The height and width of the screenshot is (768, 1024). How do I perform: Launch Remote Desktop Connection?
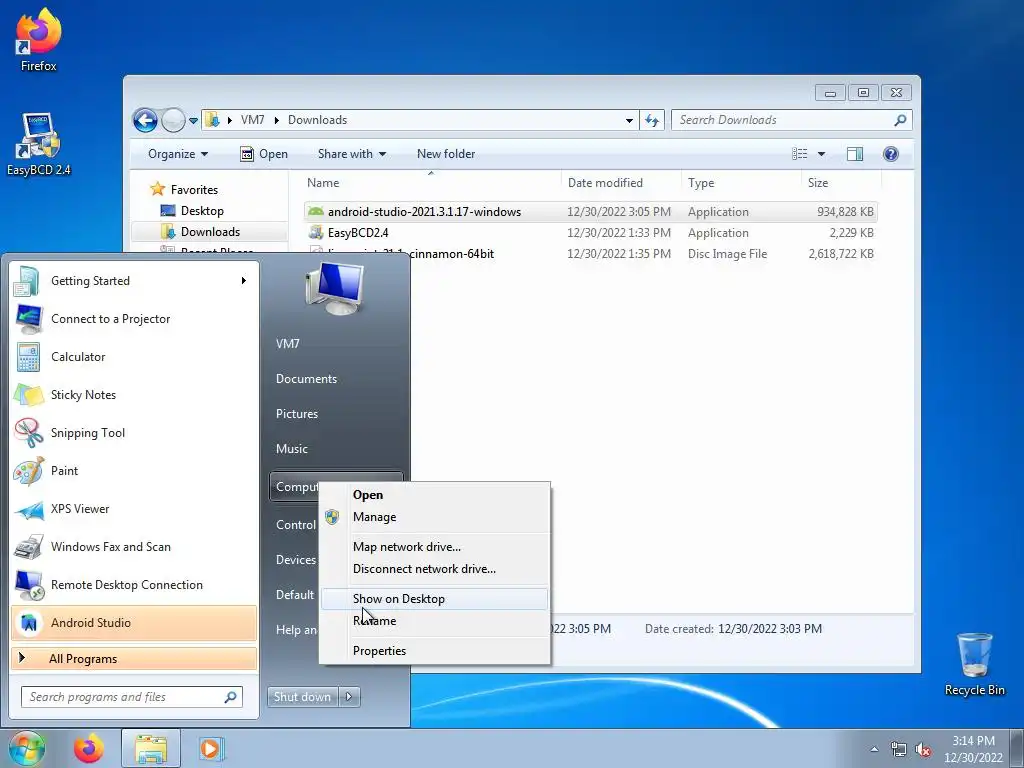point(134,584)
